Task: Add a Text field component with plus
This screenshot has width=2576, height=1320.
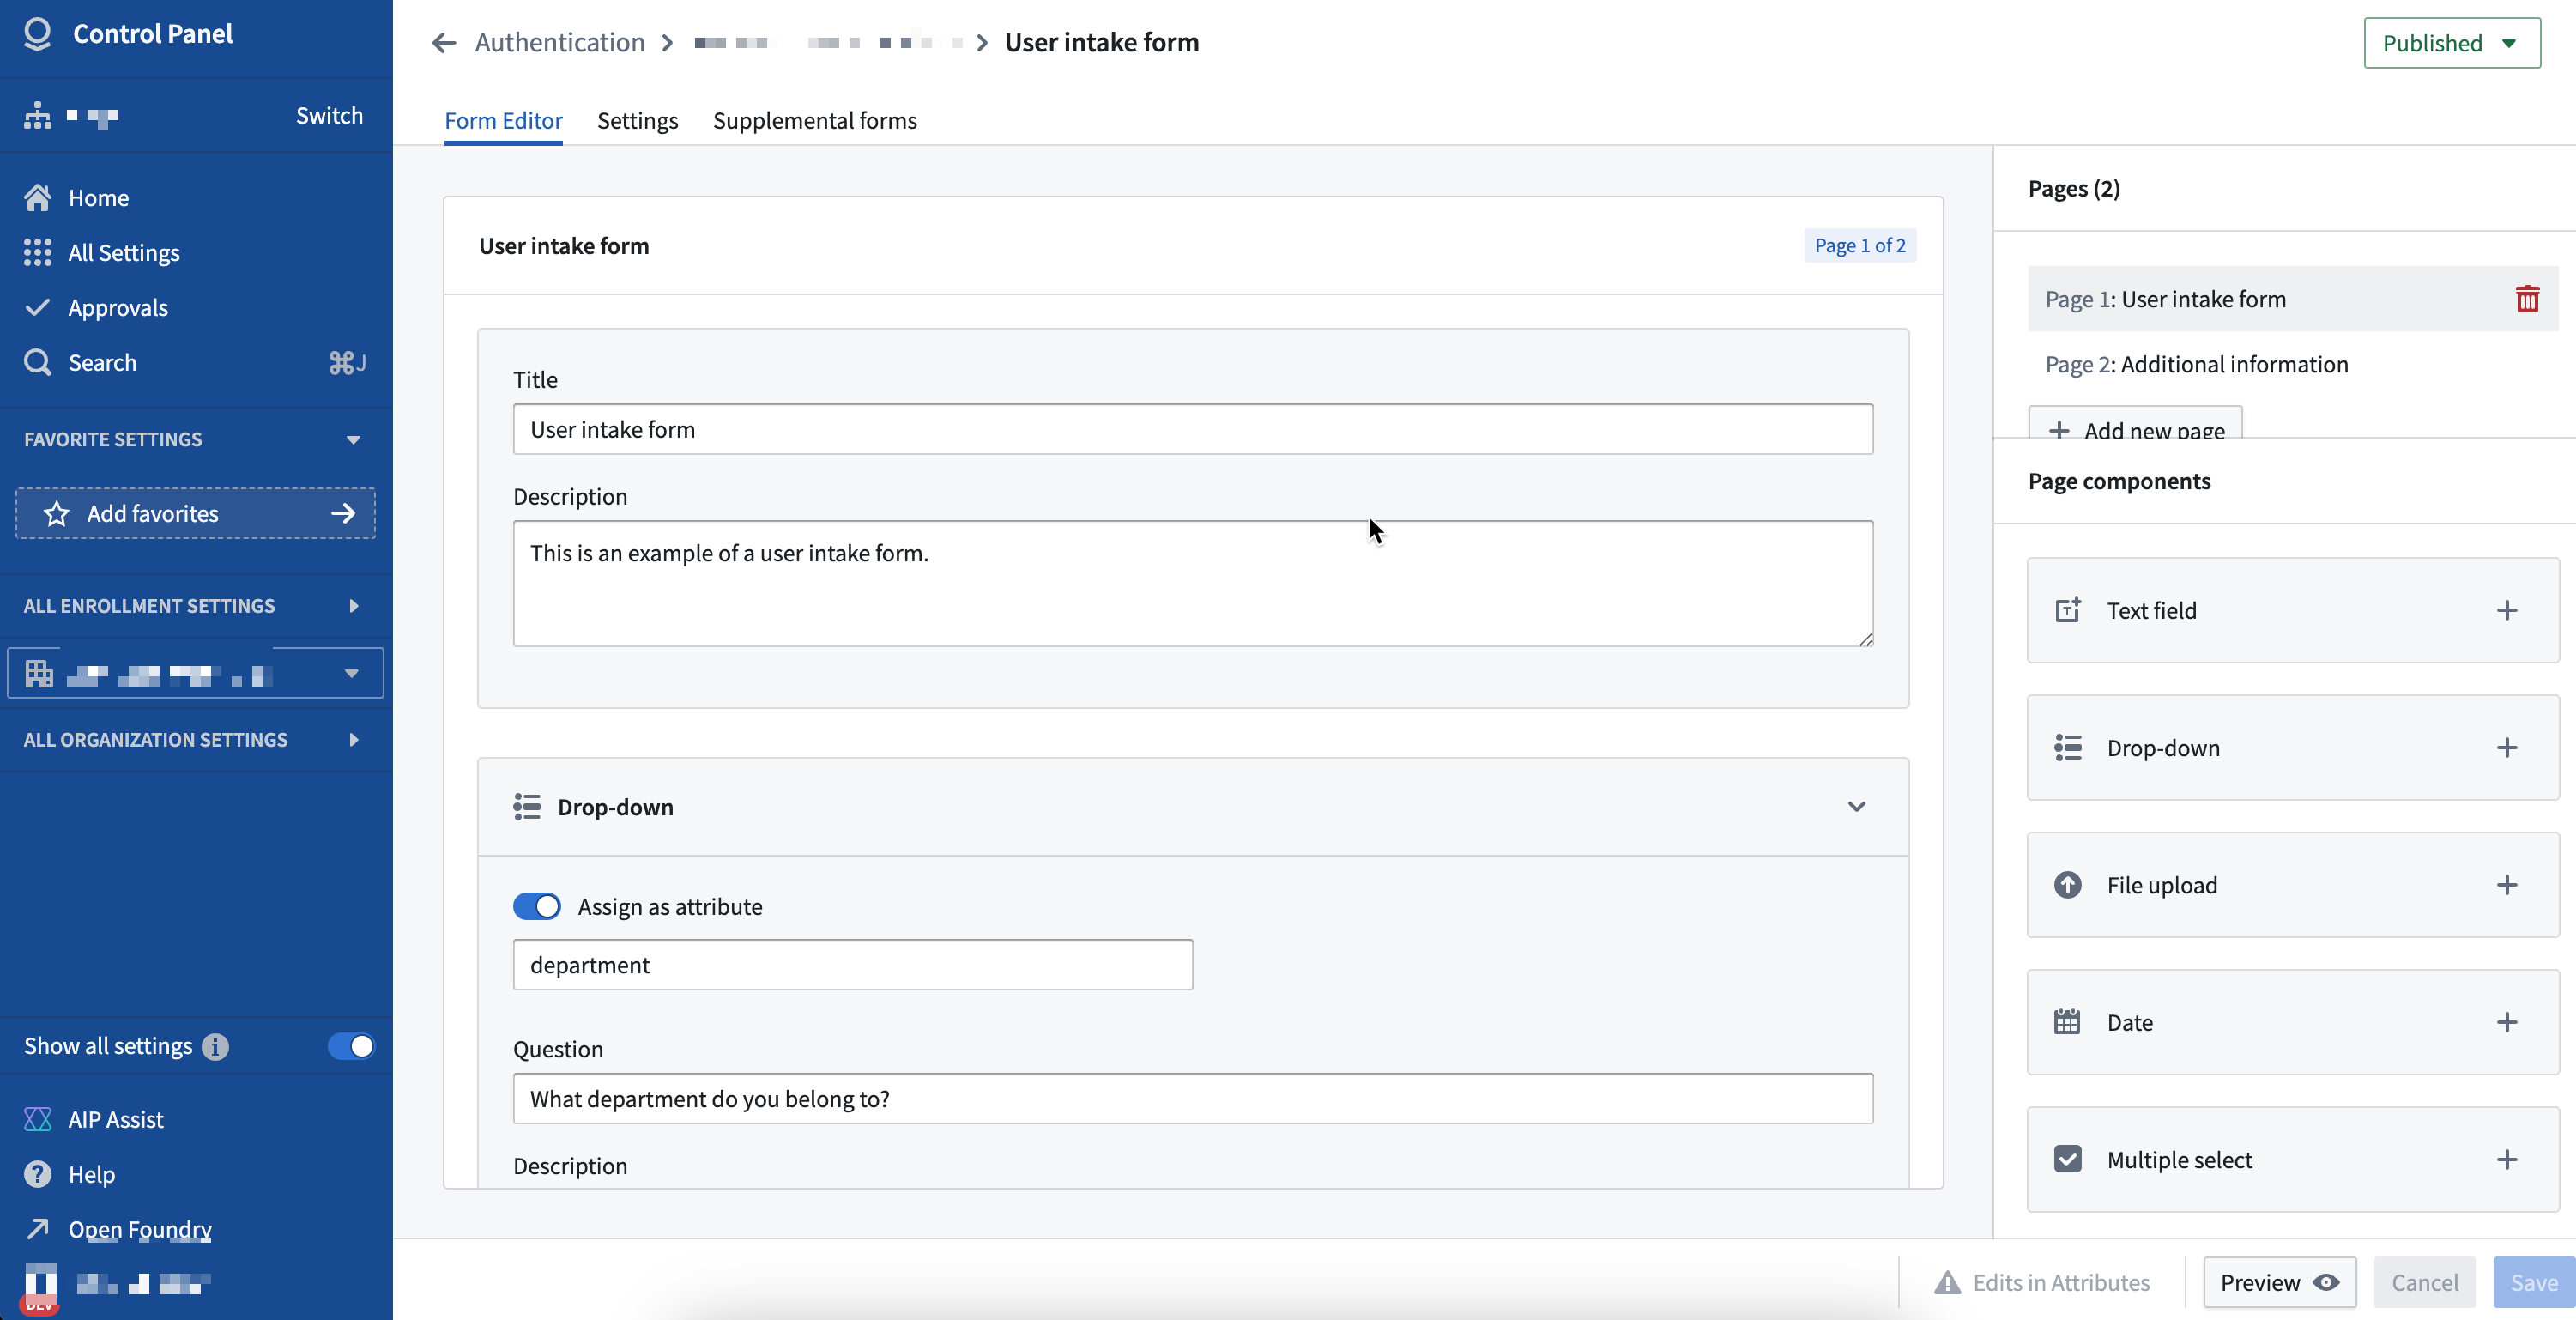Action: click(x=2506, y=611)
